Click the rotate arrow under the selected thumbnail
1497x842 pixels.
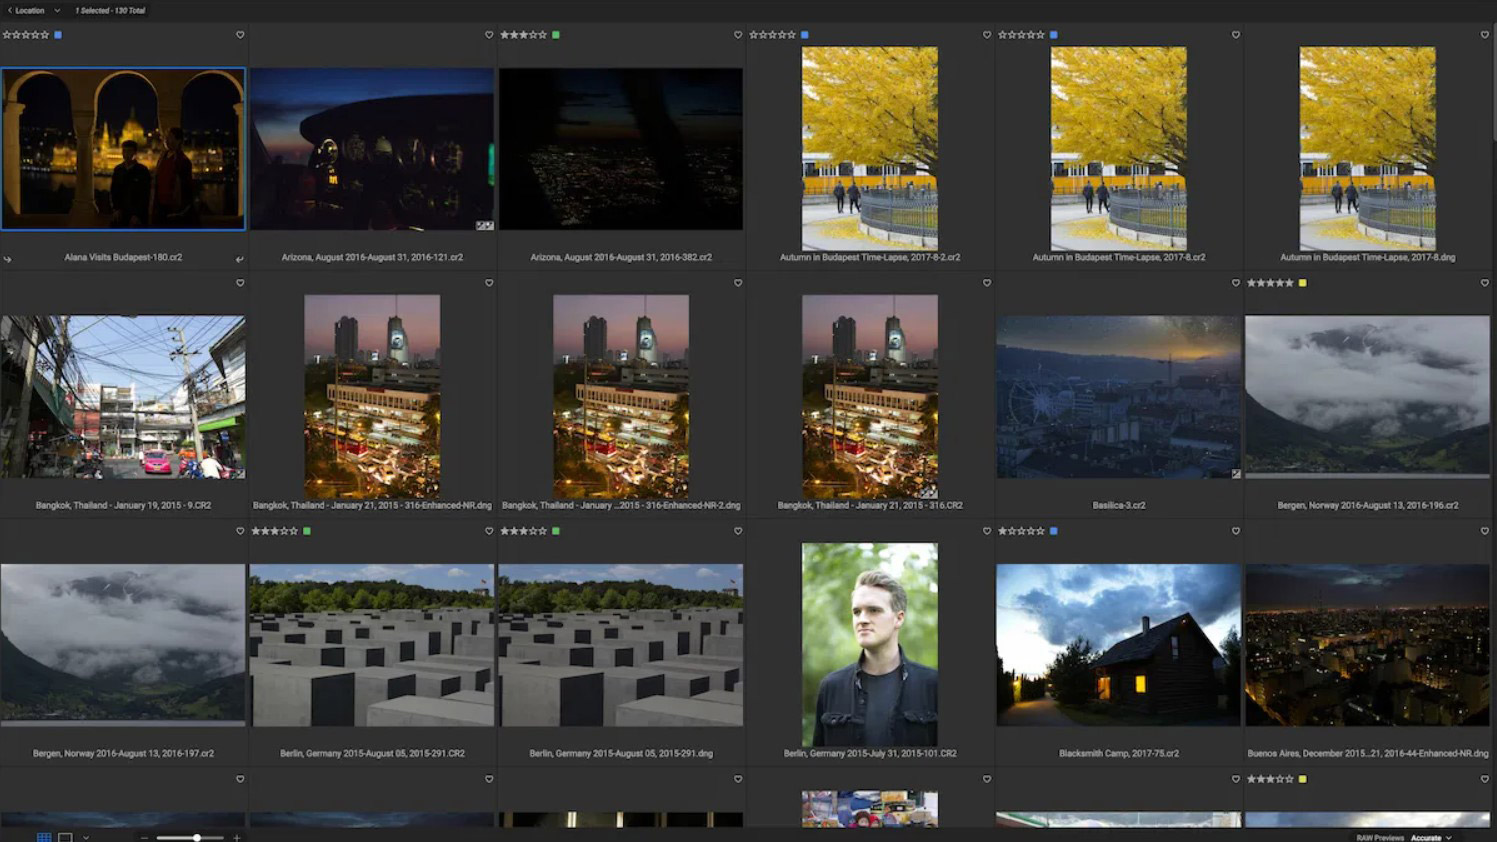coord(7,259)
